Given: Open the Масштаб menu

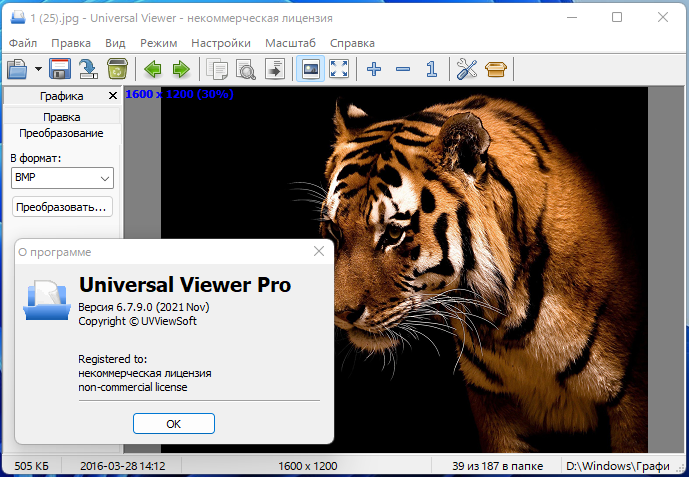Looking at the screenshot, I should (290, 43).
